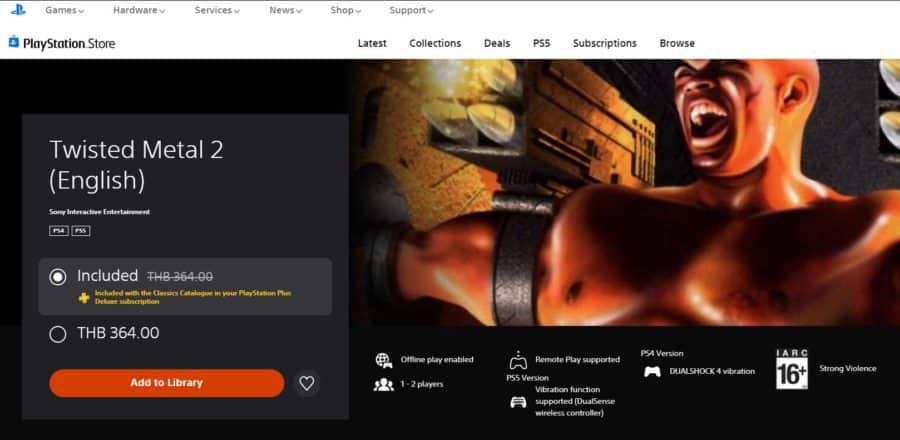Click the PlayStation logo icon
The height and width of the screenshot is (440, 900).
coord(18,10)
